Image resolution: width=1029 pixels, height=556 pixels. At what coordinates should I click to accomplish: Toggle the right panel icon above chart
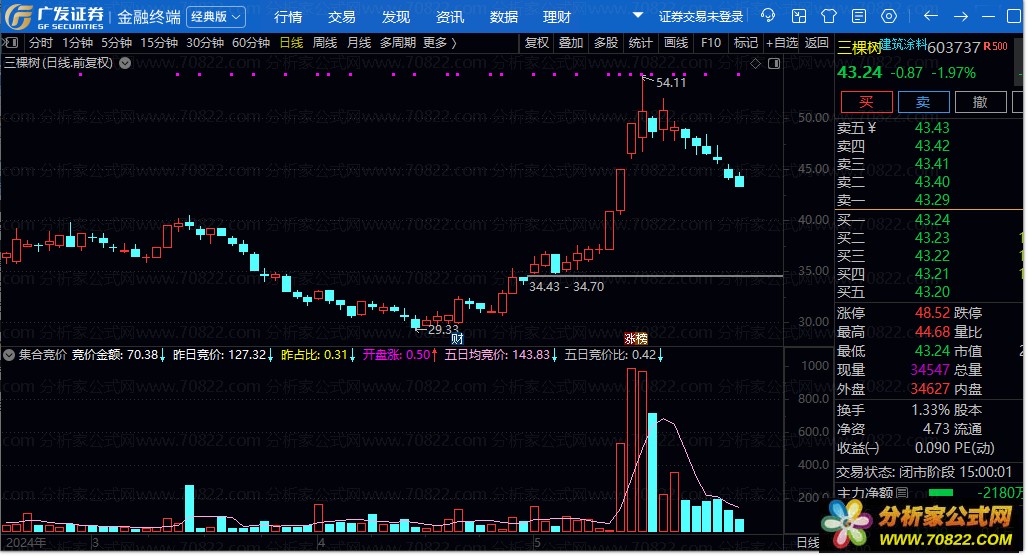(774, 64)
